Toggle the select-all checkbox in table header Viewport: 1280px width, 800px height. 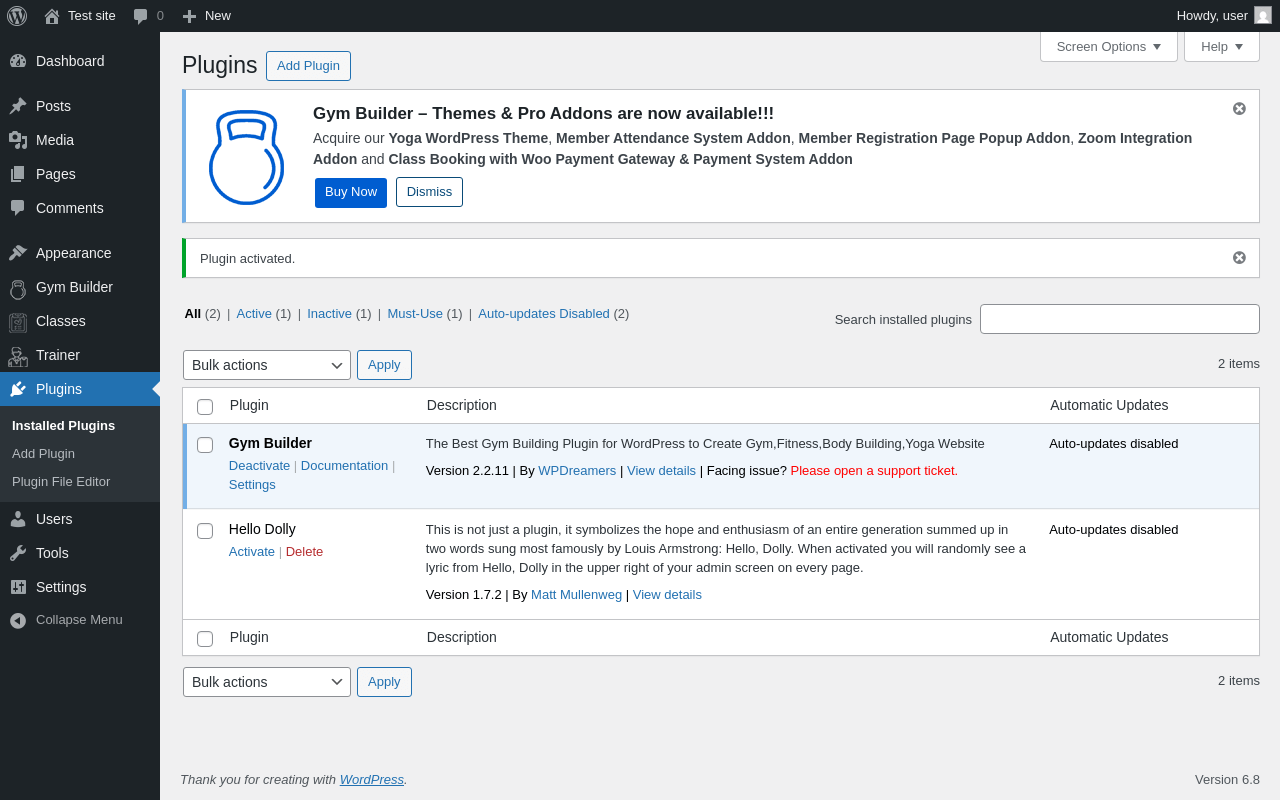pyautogui.click(x=205, y=407)
